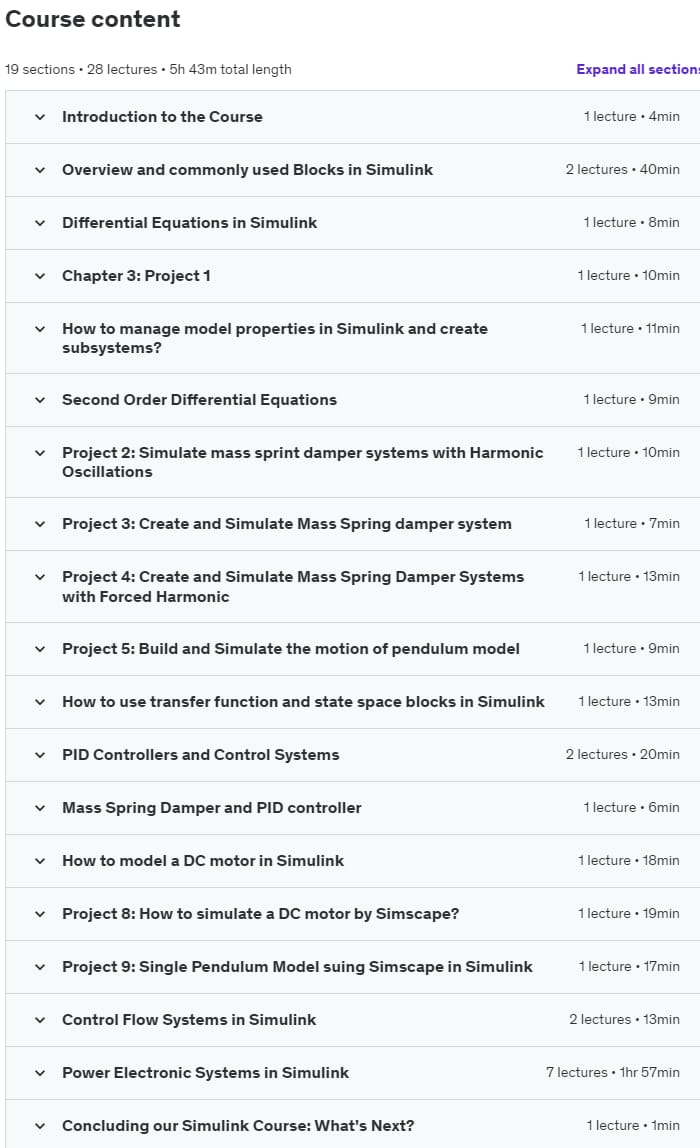
Task: Expand Project 4 Forced Harmonic chevron
Action: (40, 578)
